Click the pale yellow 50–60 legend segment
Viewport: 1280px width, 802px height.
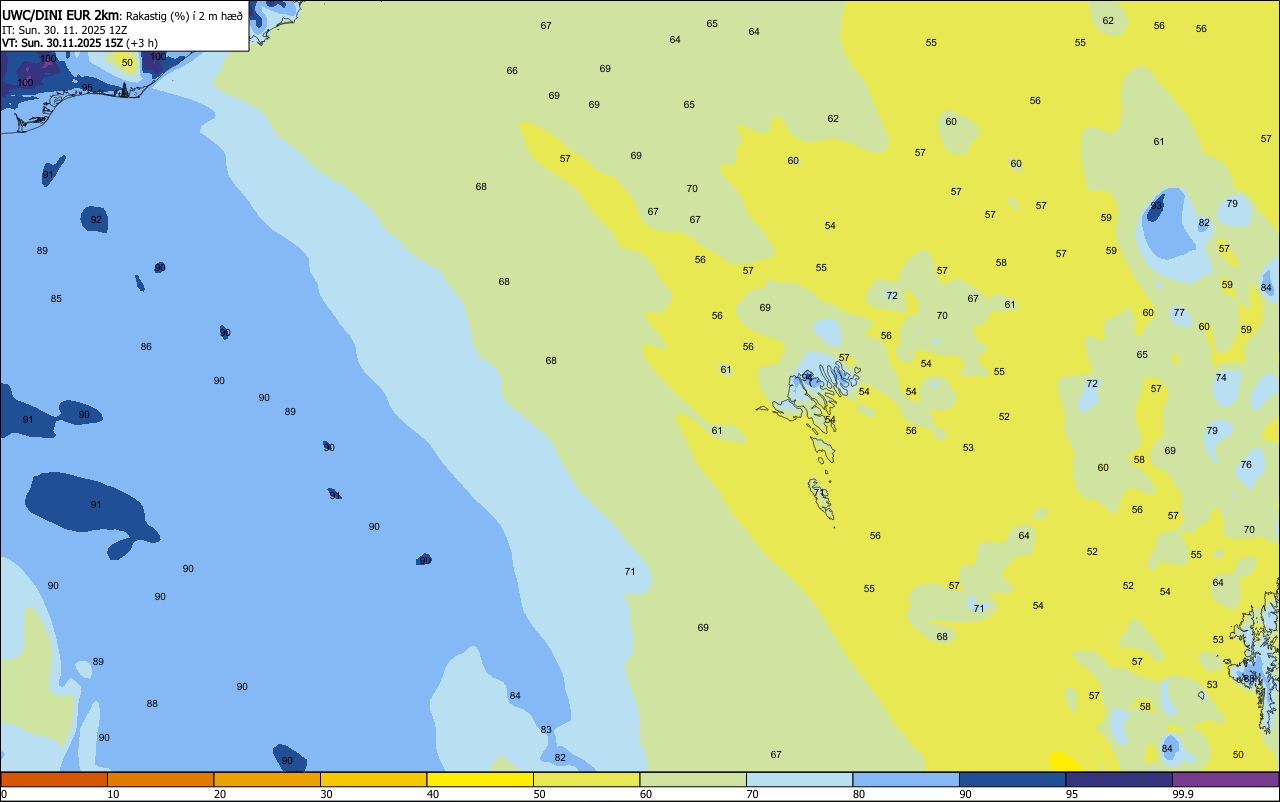pyautogui.click(x=586, y=779)
